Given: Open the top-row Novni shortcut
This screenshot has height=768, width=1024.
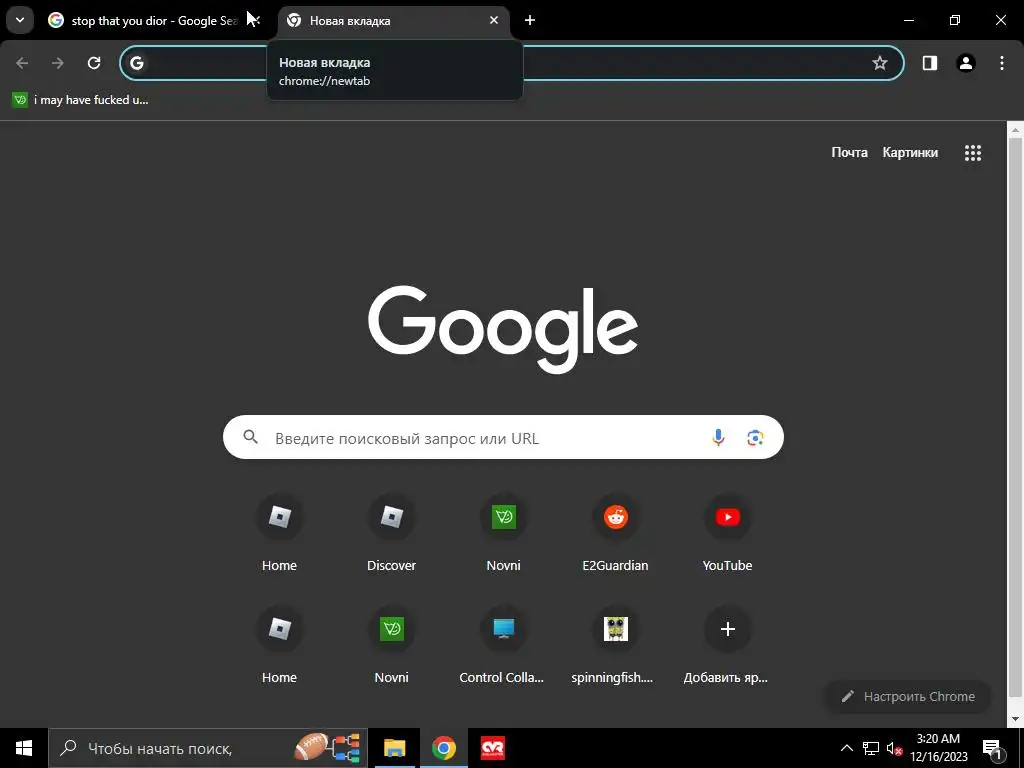Looking at the screenshot, I should pyautogui.click(x=504, y=534).
